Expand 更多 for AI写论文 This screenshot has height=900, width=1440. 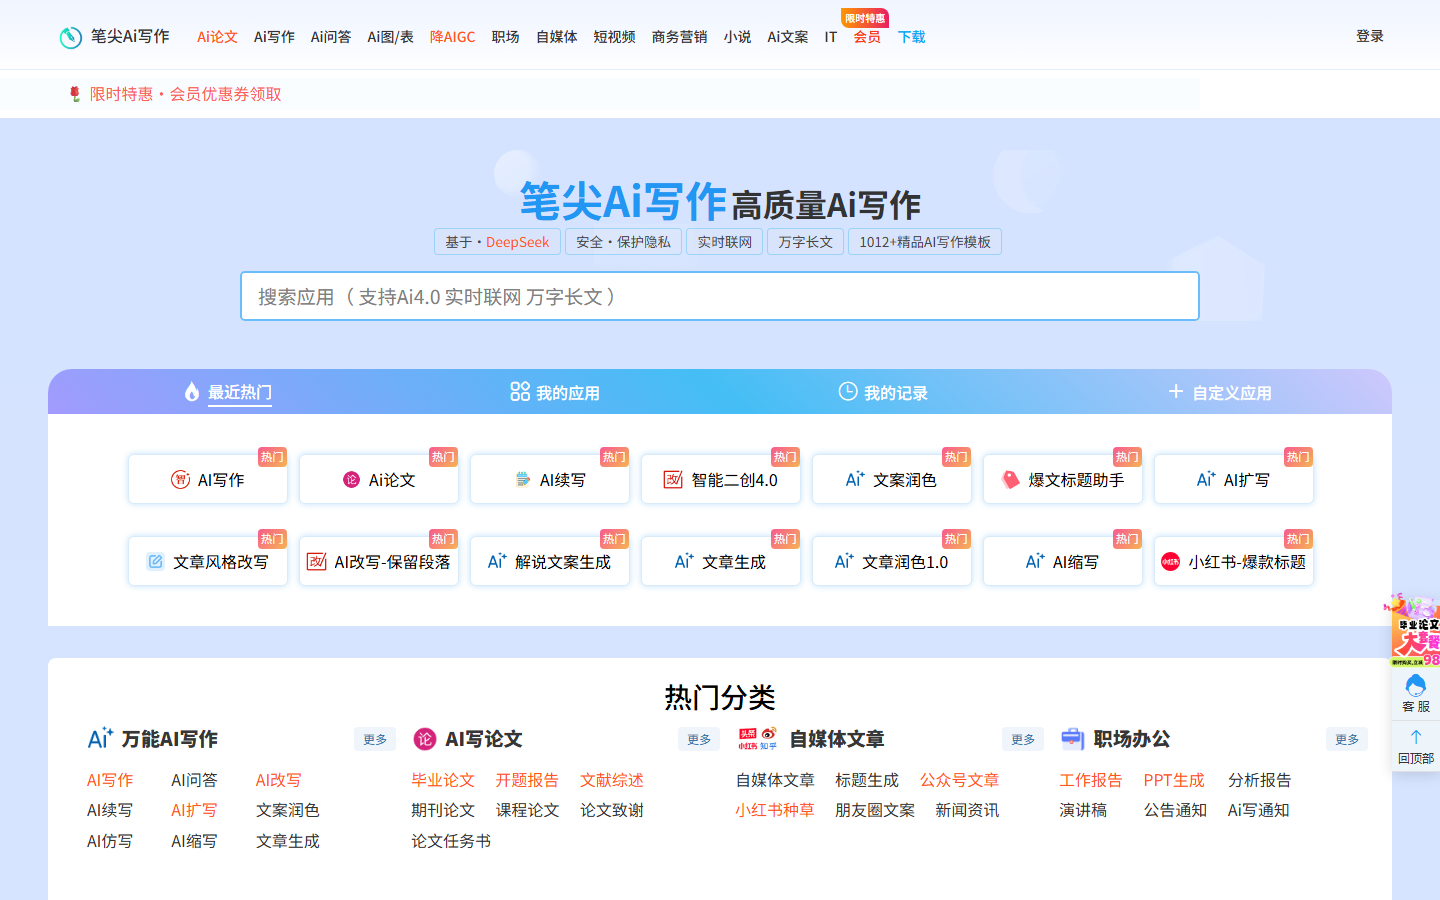(x=699, y=739)
